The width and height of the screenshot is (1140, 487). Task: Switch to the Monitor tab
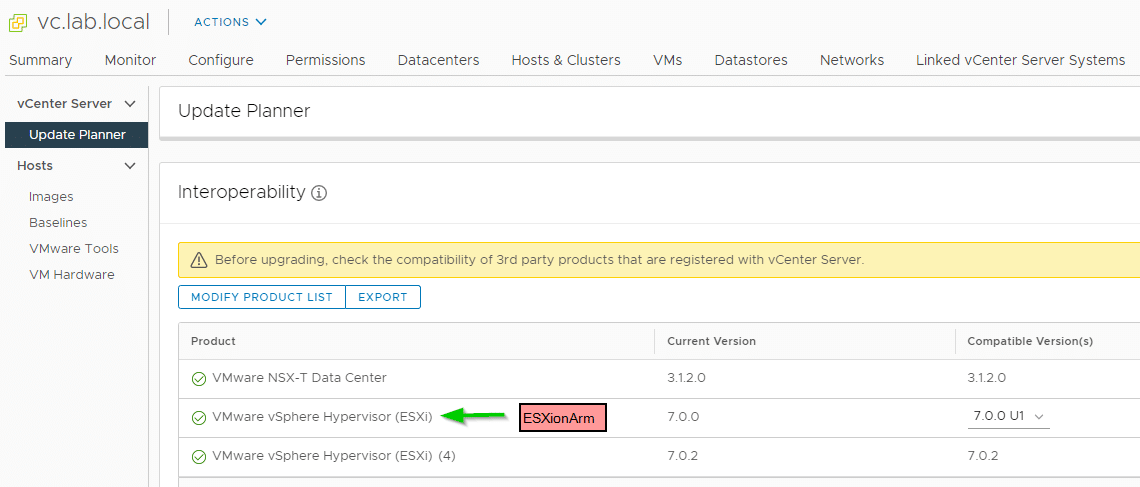pyautogui.click(x=130, y=60)
